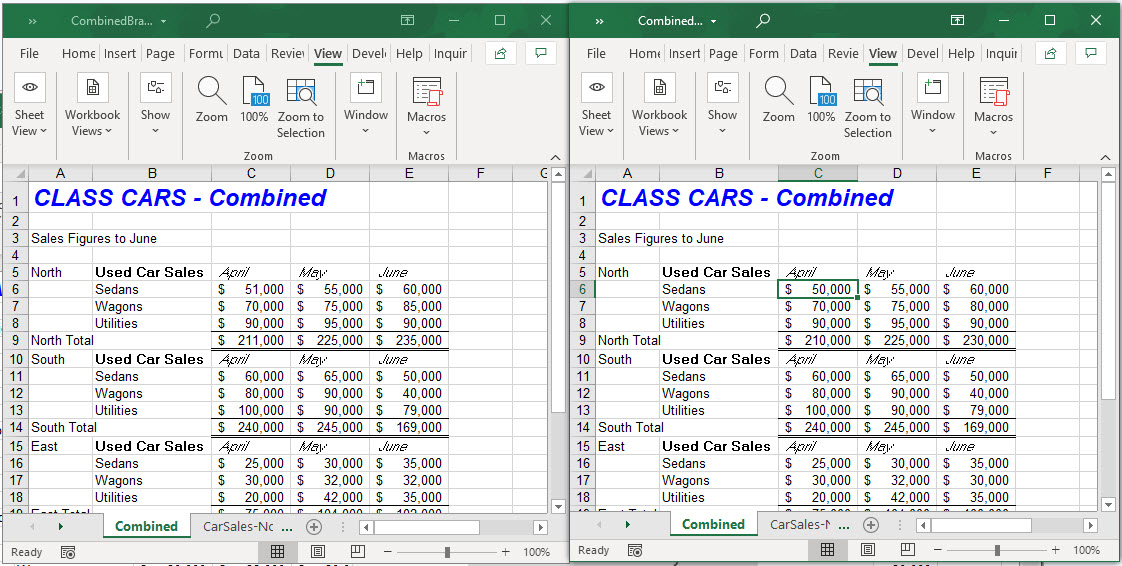Click Share icon in left window ribbon

[500, 54]
